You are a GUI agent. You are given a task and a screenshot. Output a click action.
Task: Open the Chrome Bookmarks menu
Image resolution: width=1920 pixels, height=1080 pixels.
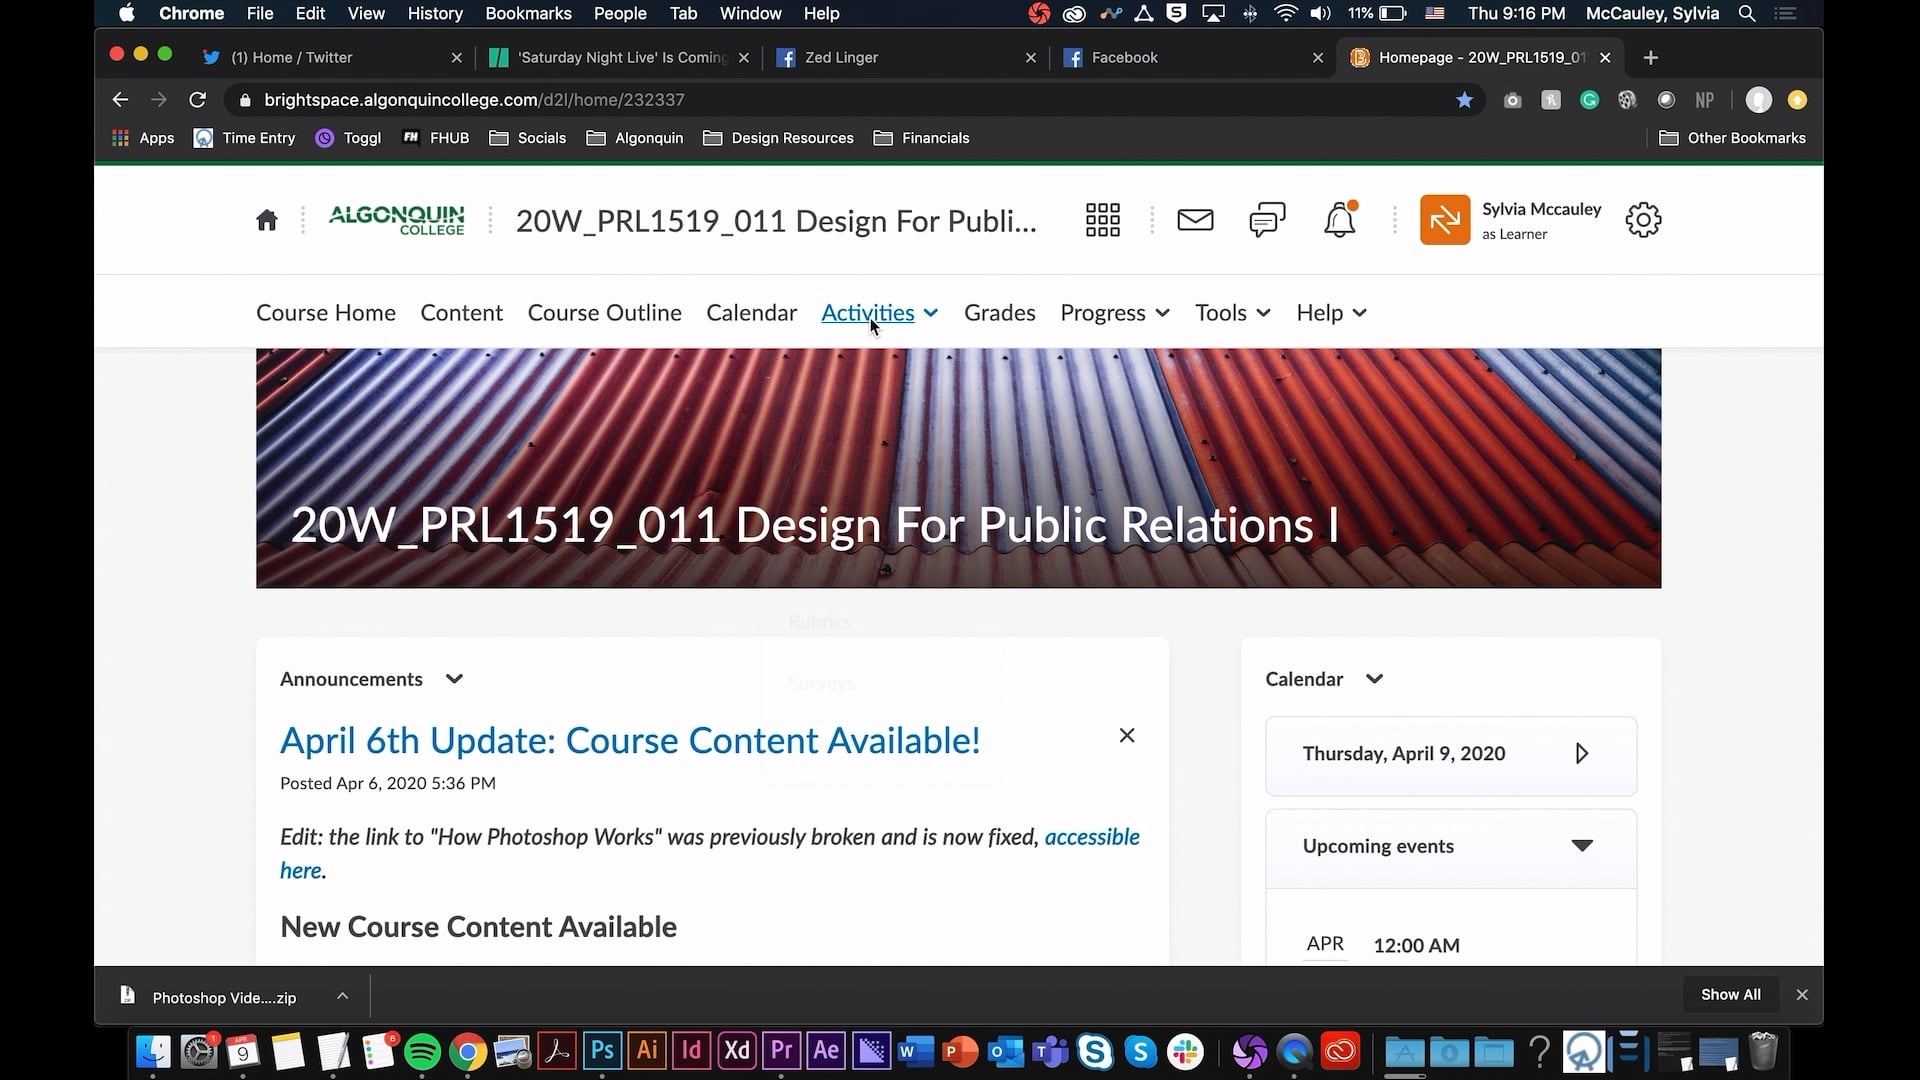tap(528, 14)
